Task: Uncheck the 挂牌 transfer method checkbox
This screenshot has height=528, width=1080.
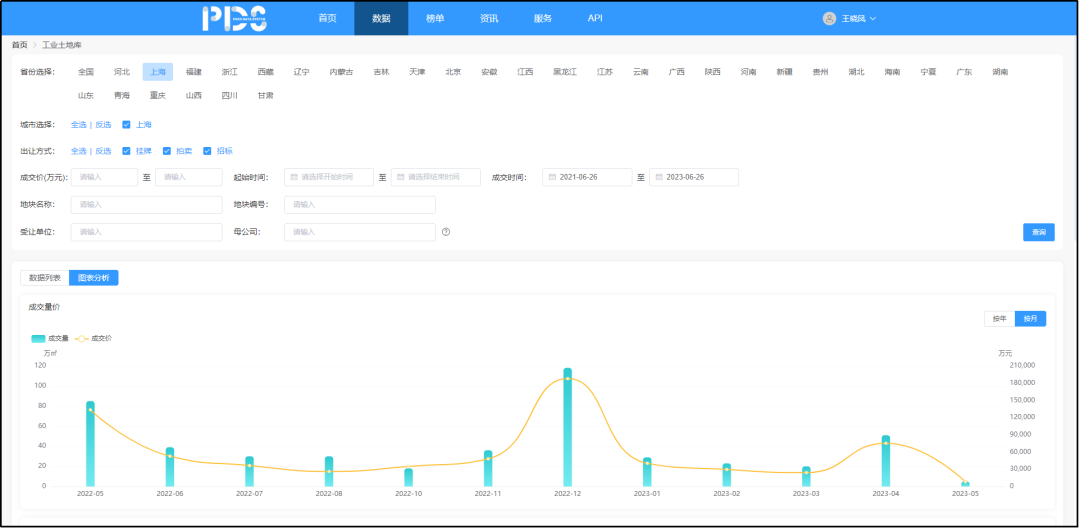Action: coord(126,151)
